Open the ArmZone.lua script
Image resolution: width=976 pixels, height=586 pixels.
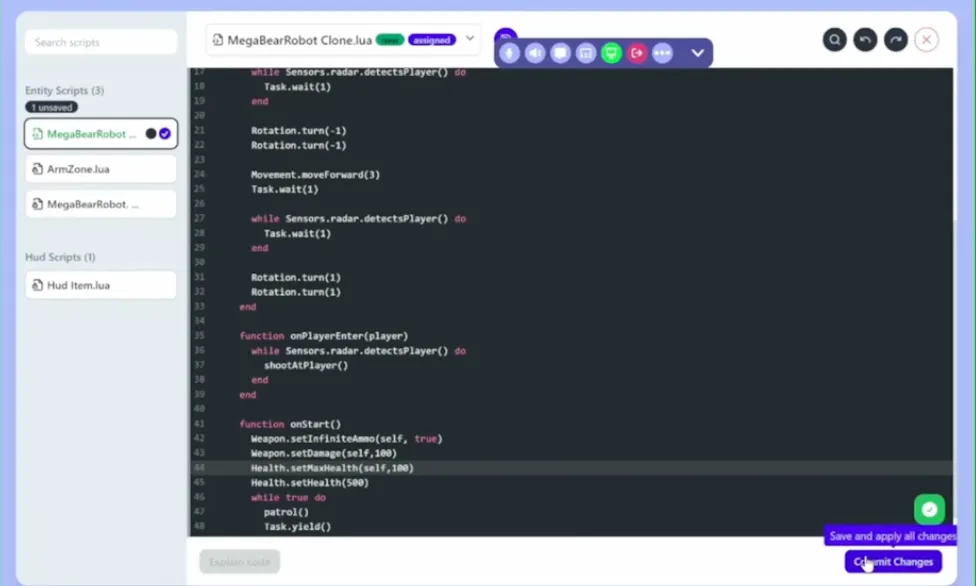coord(101,169)
